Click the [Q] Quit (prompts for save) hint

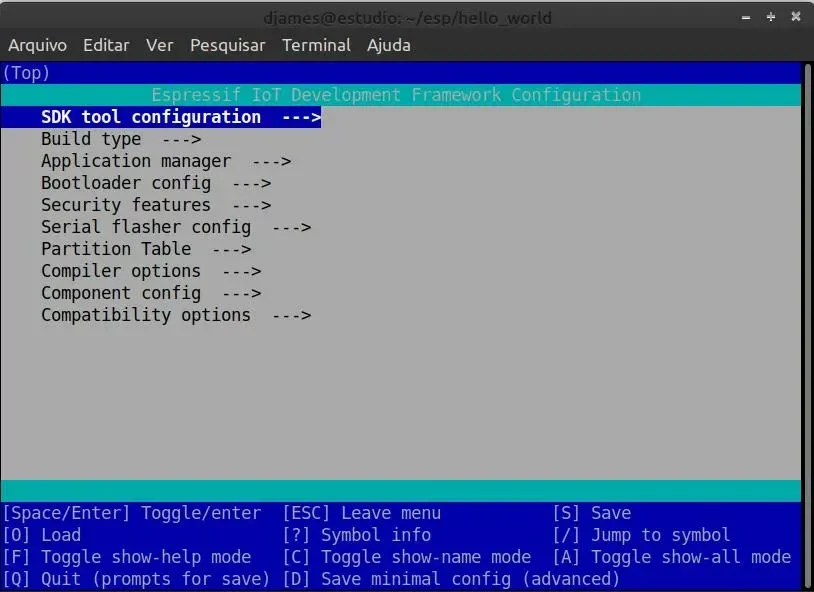coord(136,579)
